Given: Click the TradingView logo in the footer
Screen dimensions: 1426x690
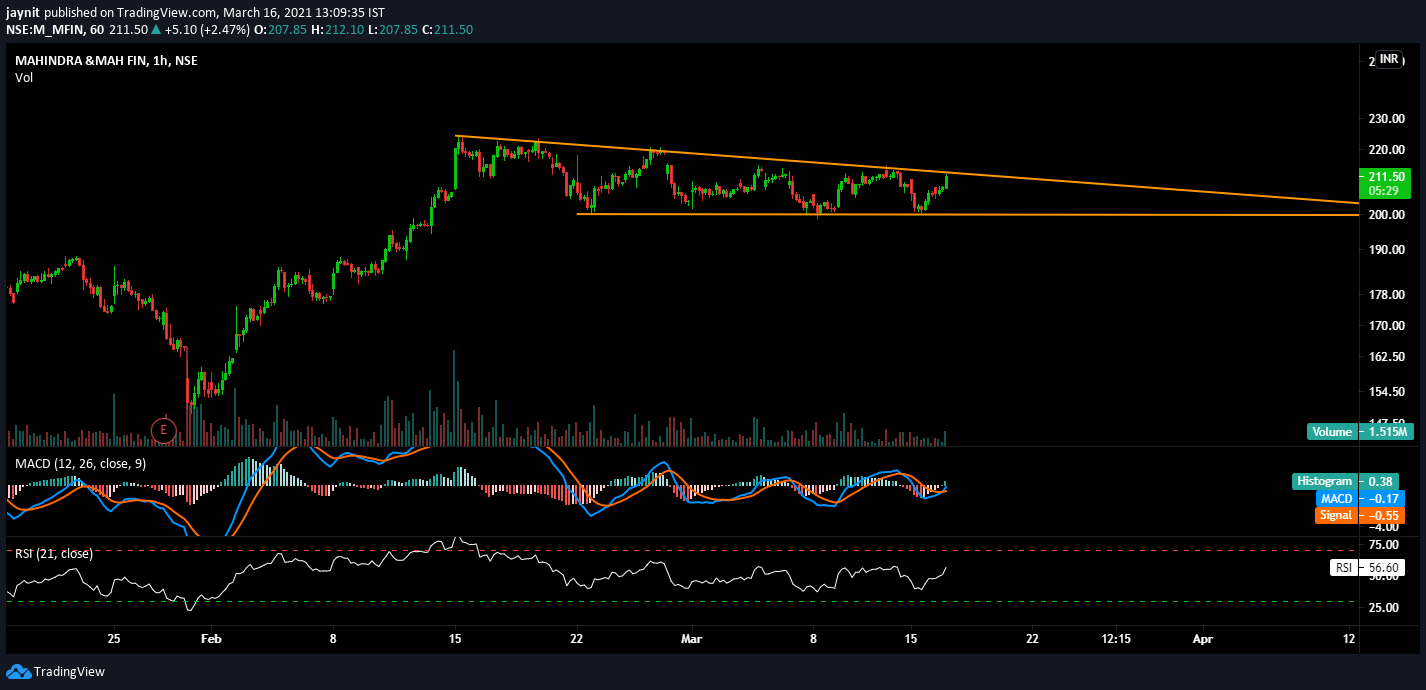Looking at the screenshot, I should (56, 671).
